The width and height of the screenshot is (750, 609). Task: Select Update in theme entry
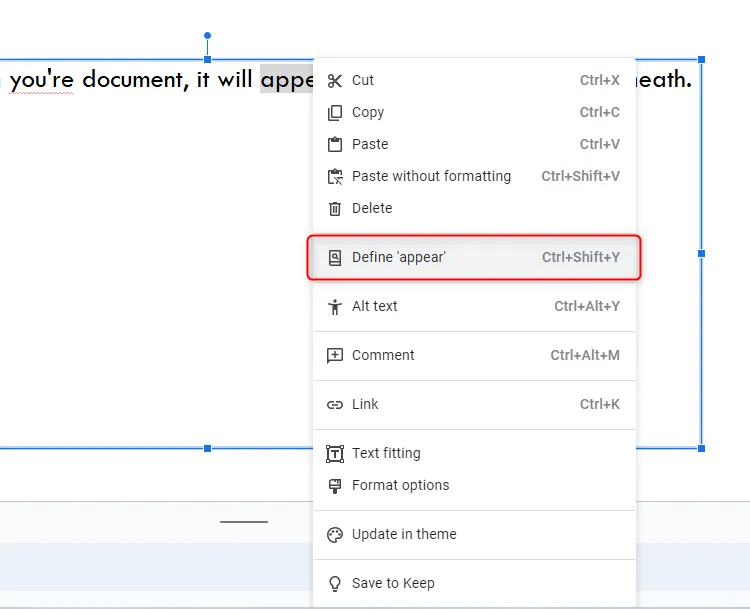click(x=474, y=534)
